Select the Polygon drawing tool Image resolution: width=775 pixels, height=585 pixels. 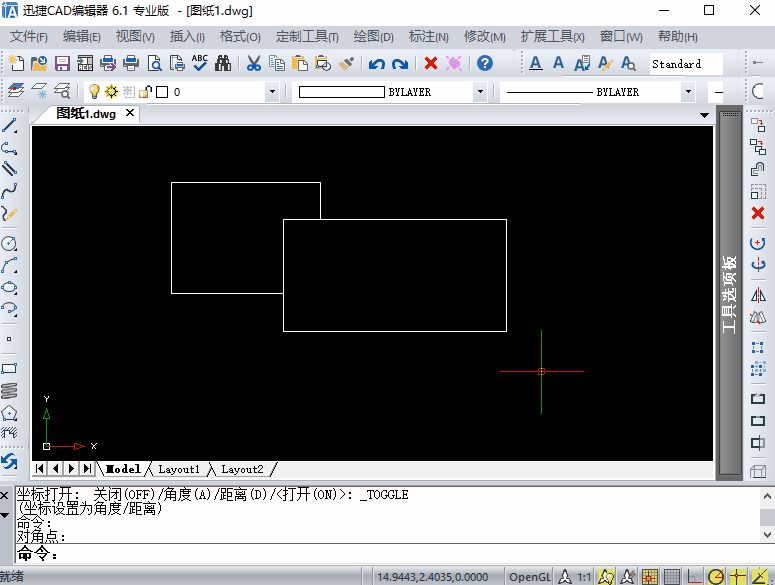9,413
